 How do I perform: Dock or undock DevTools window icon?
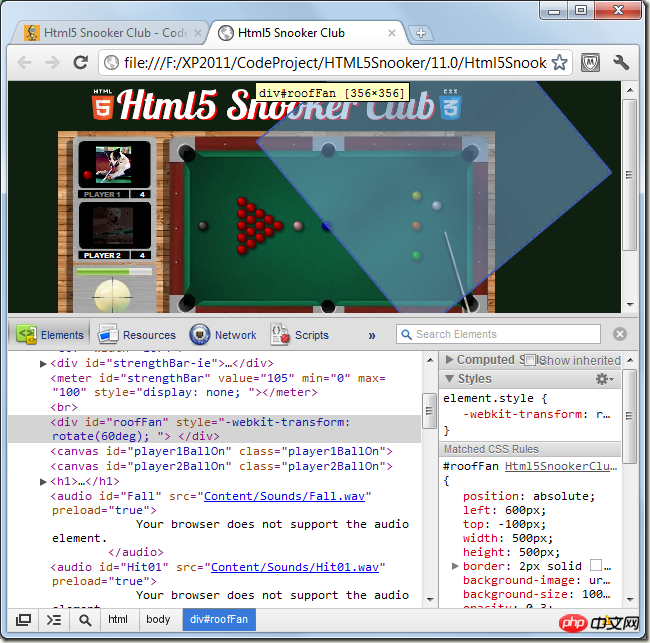tap(23, 620)
